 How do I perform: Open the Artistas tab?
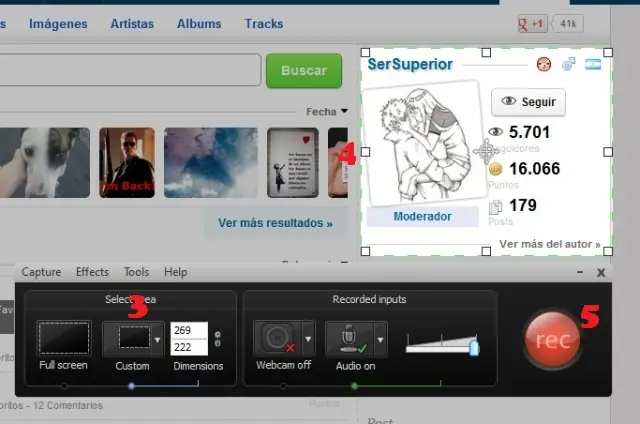coord(132,24)
